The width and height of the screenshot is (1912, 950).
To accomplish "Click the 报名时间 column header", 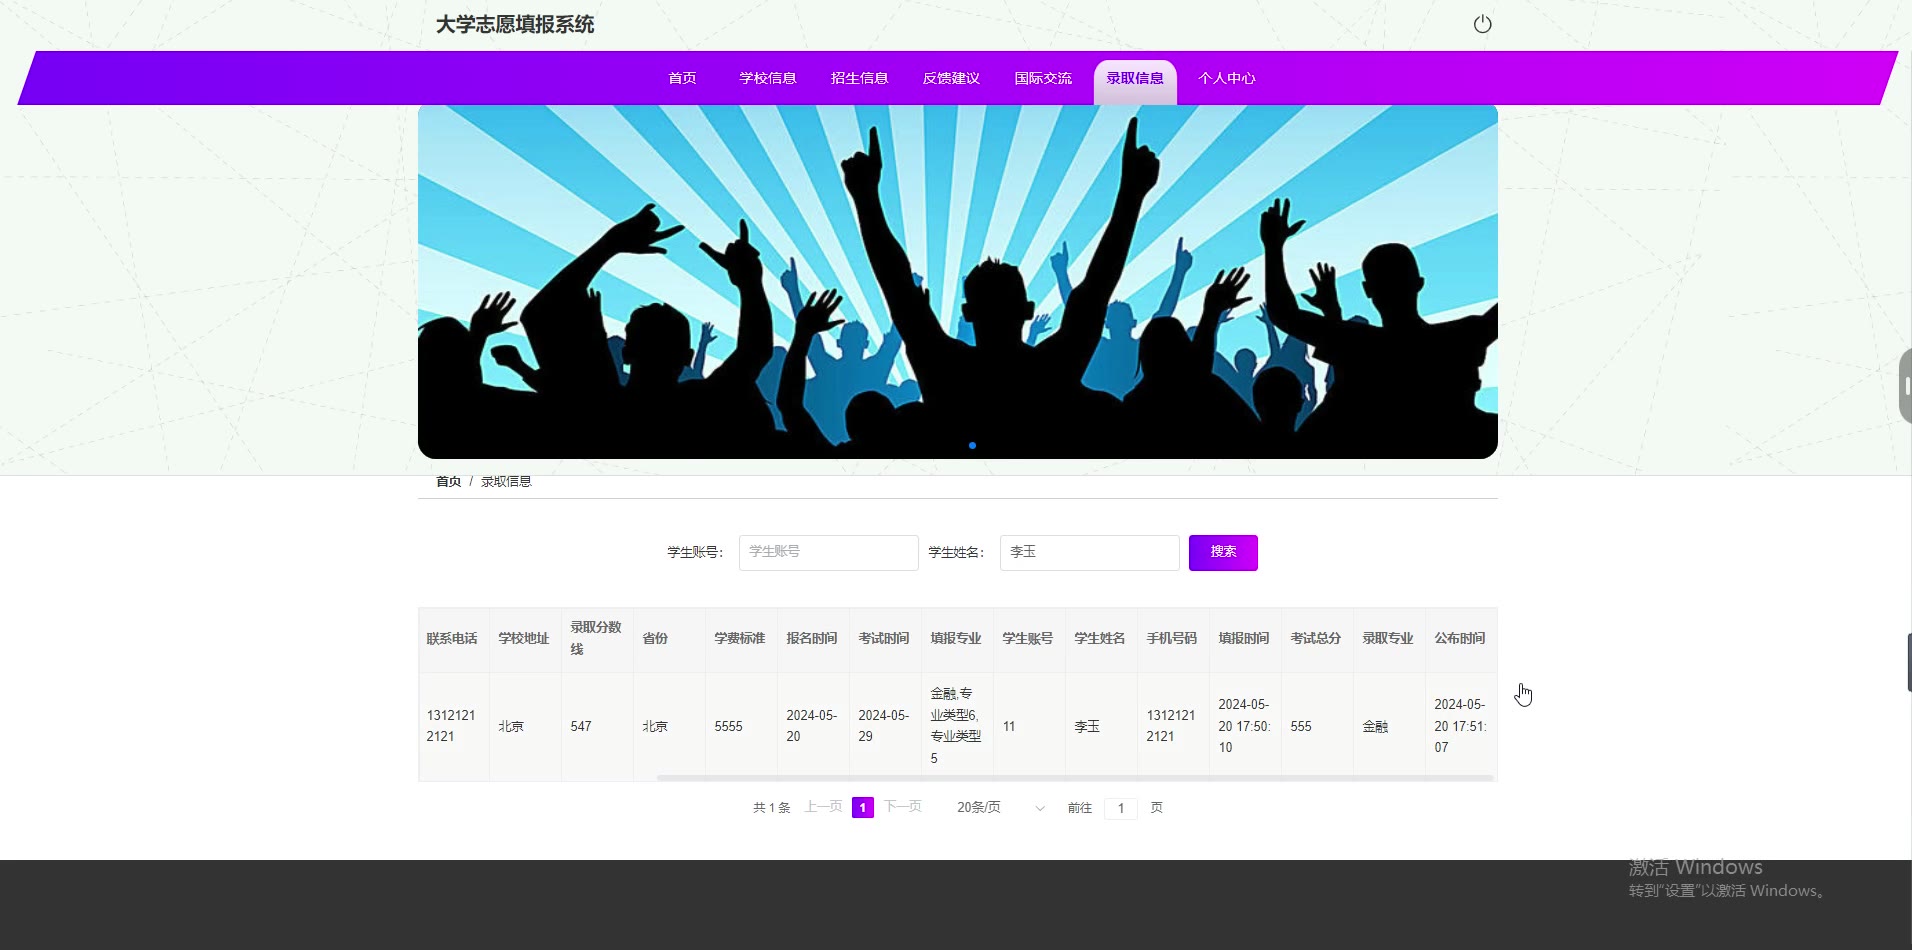I will 812,638.
